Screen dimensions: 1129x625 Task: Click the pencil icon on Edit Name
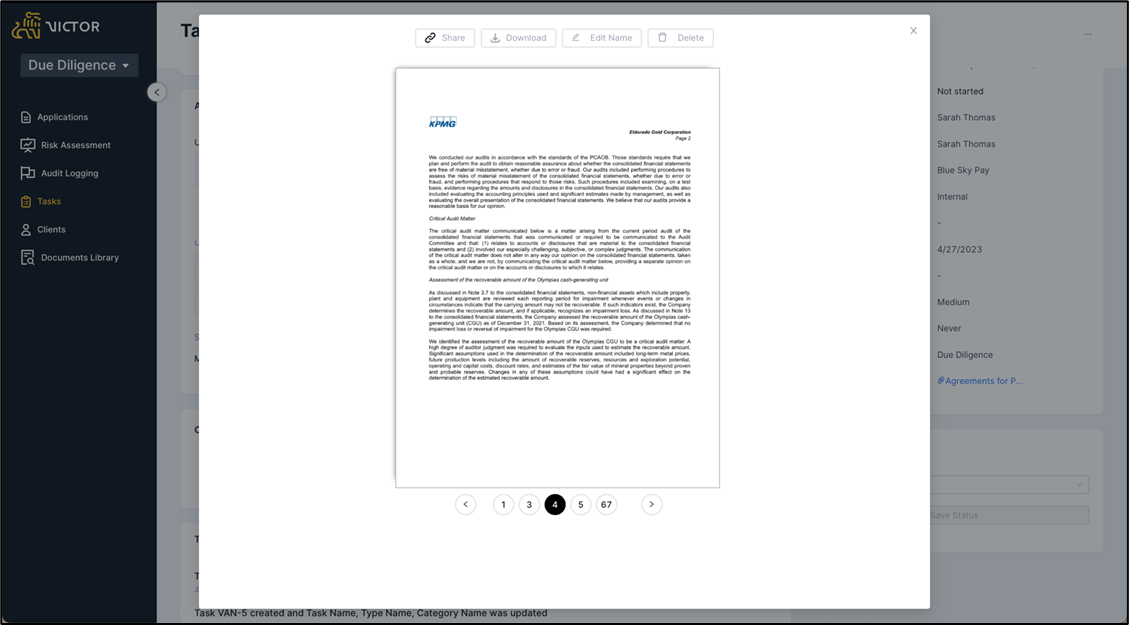(576, 38)
